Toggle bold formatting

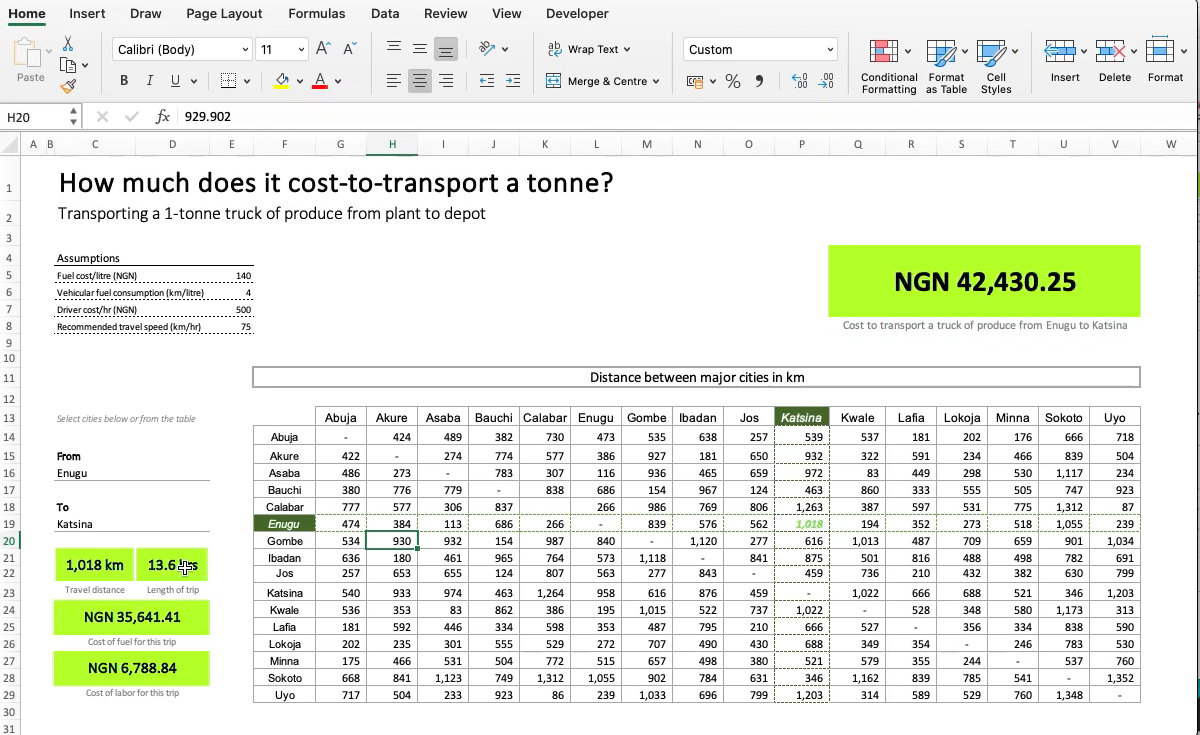pyautogui.click(x=124, y=81)
